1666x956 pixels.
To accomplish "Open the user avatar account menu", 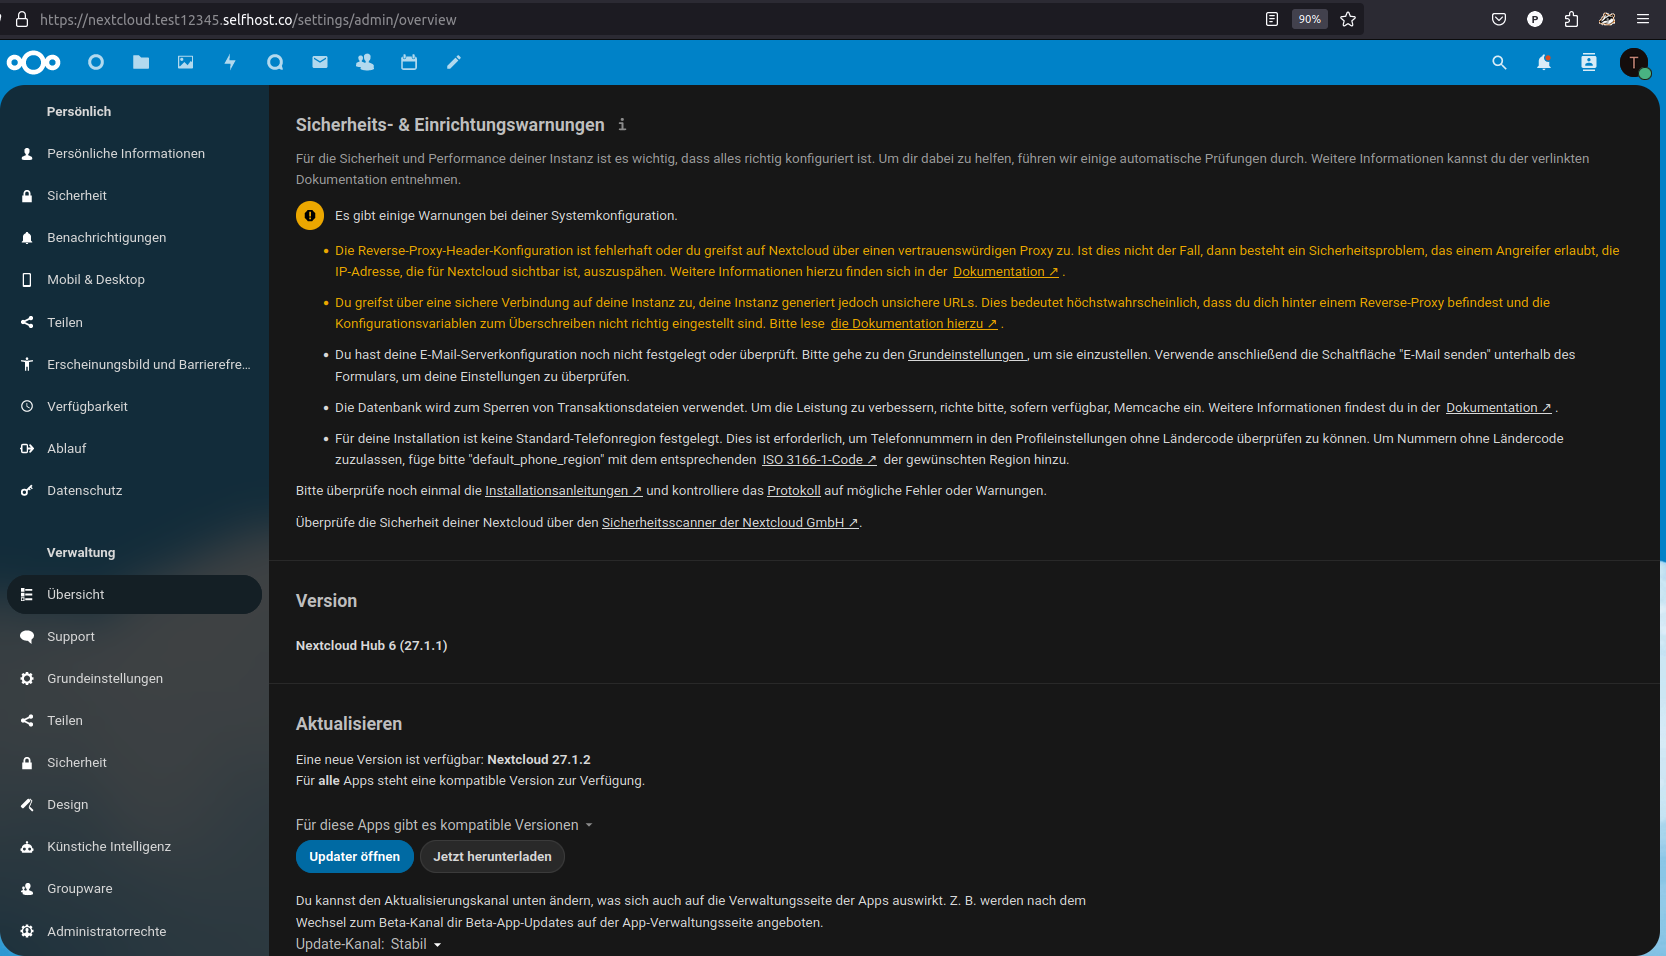I will 1634,62.
